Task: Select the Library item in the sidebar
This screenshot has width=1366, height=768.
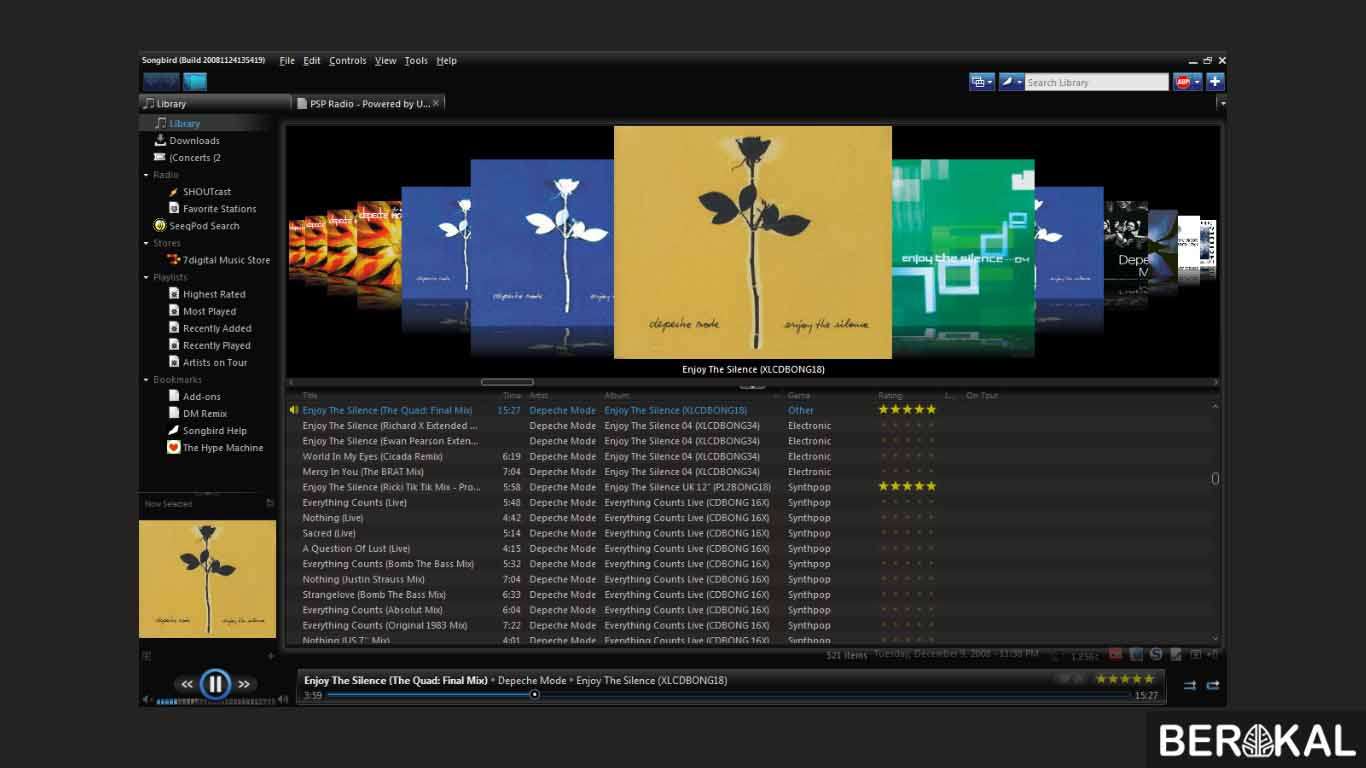Action: point(183,123)
